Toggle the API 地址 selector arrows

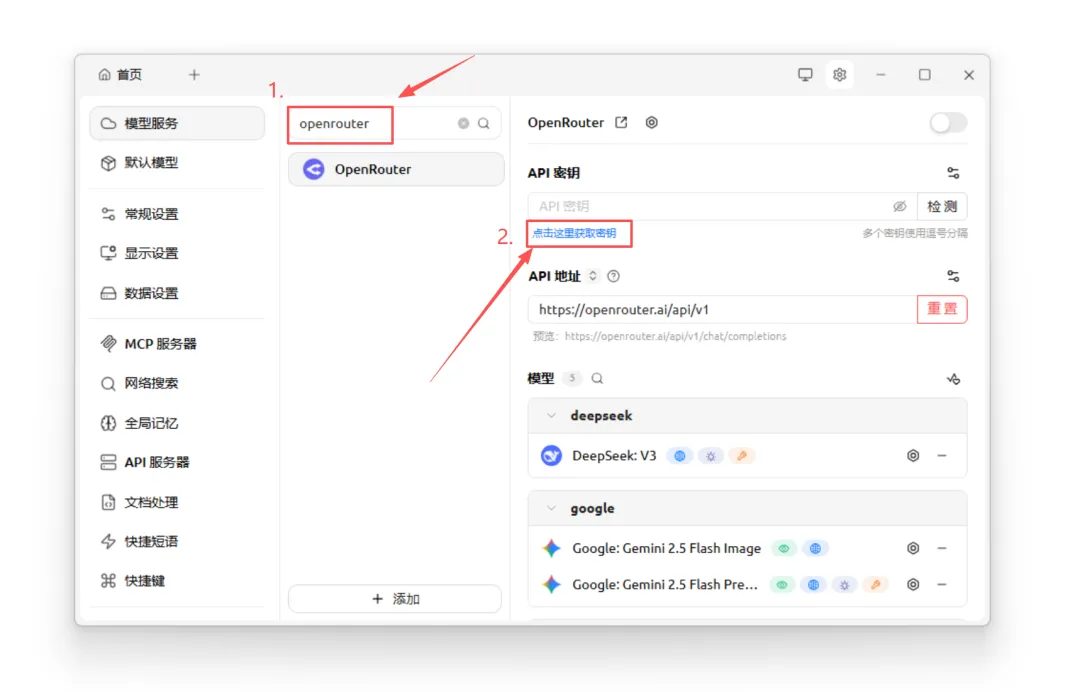point(592,276)
